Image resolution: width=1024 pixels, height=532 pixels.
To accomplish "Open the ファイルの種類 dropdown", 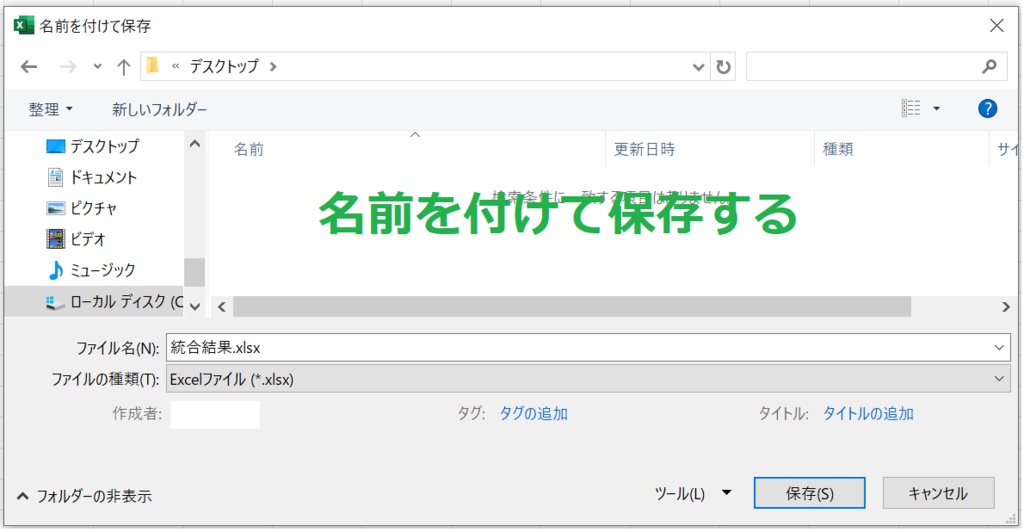I will [588, 379].
